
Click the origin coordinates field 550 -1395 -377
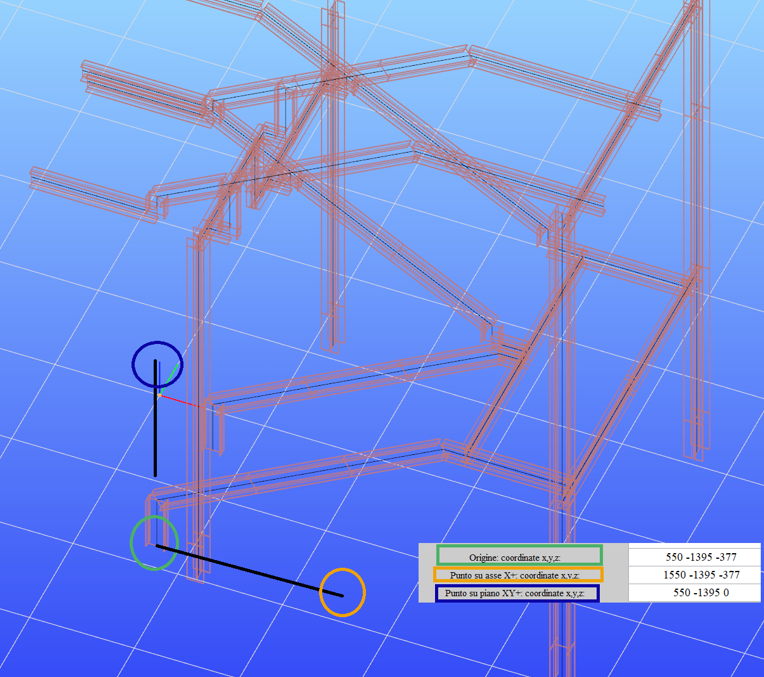tap(694, 557)
